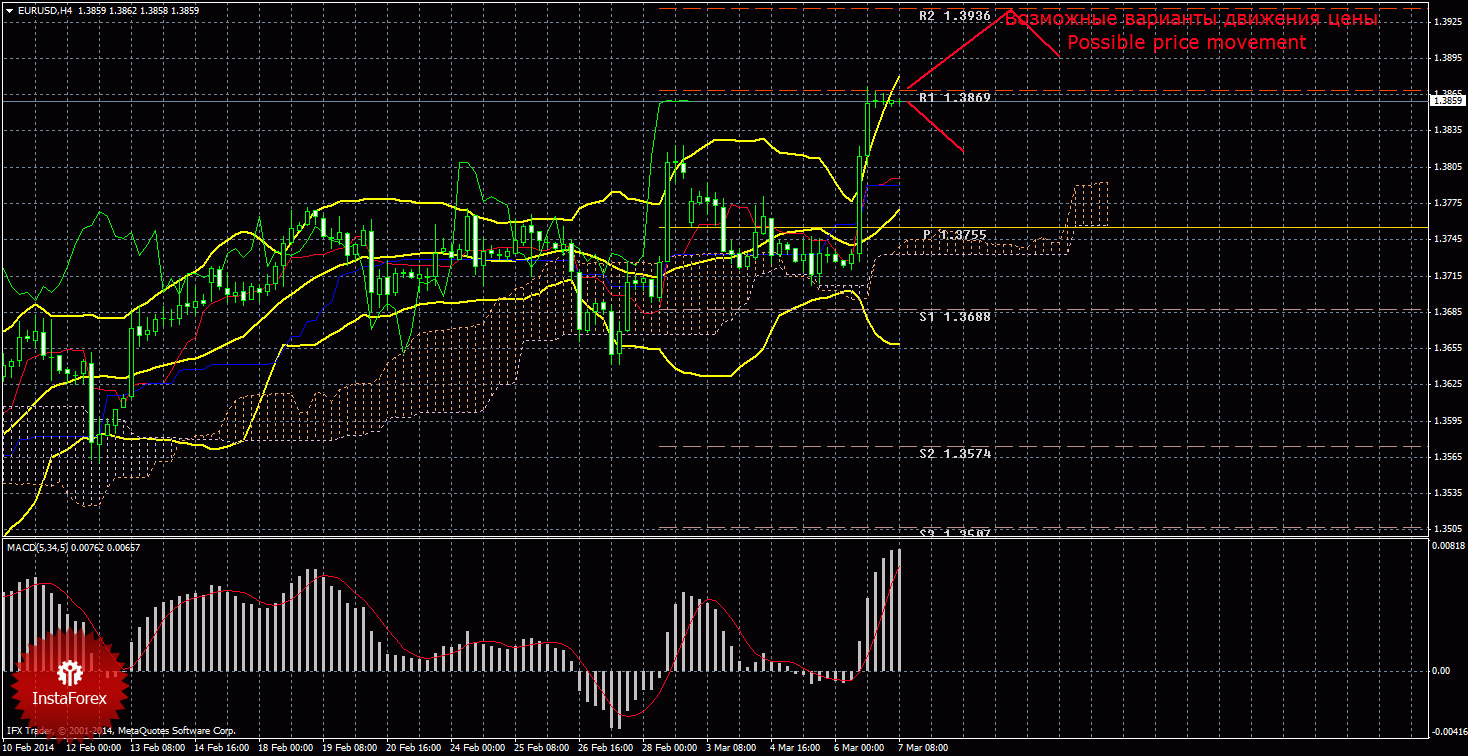1468x756 pixels.
Task: Click the R2 1.3936 resistance label
Action: pos(955,16)
